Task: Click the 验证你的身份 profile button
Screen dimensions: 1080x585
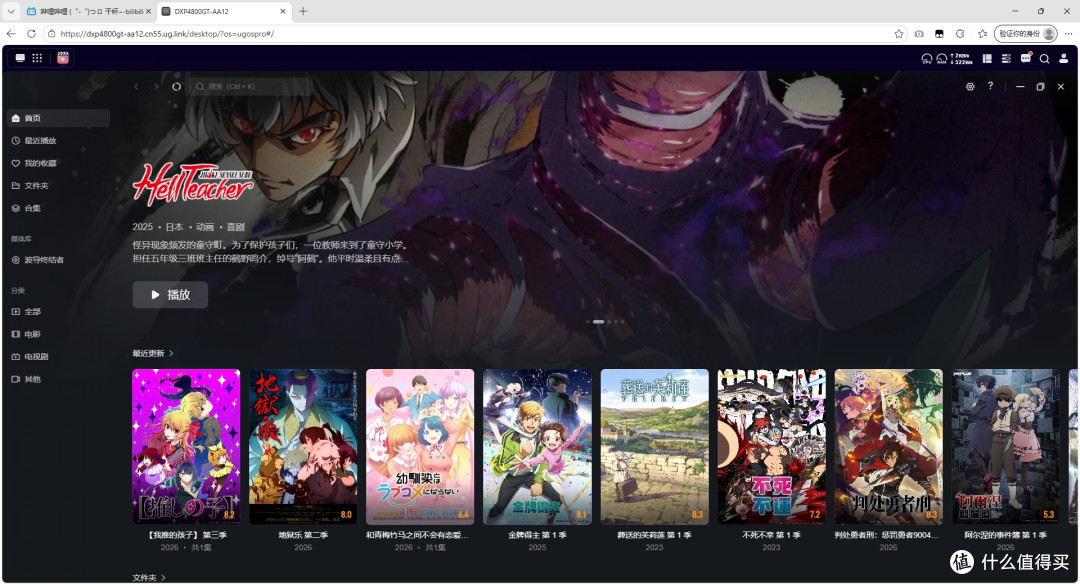Action: pyautogui.click(x=1026, y=34)
